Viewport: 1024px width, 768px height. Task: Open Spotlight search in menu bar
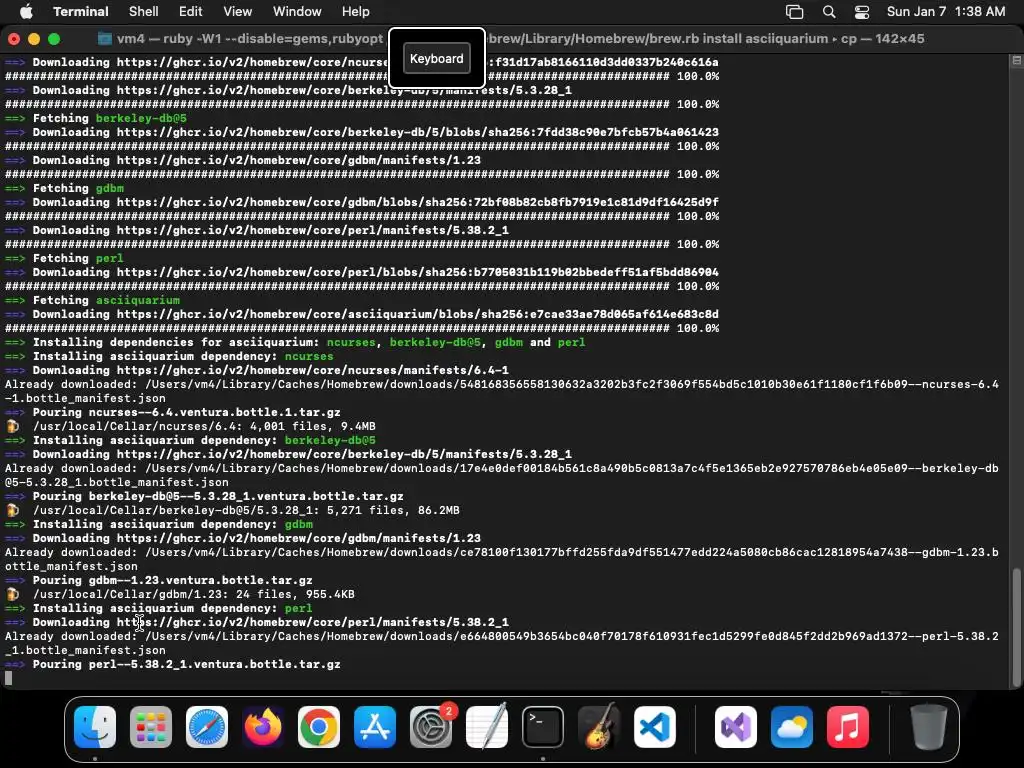[x=829, y=11]
